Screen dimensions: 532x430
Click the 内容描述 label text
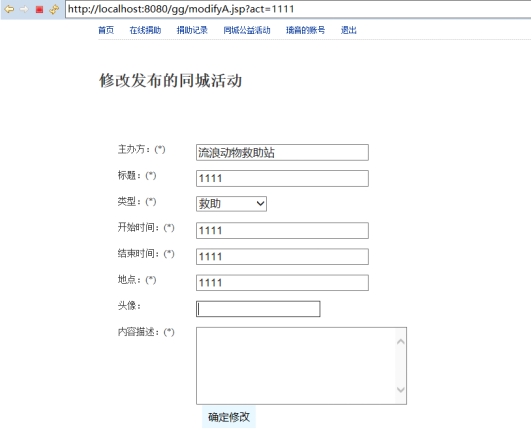coord(146,332)
